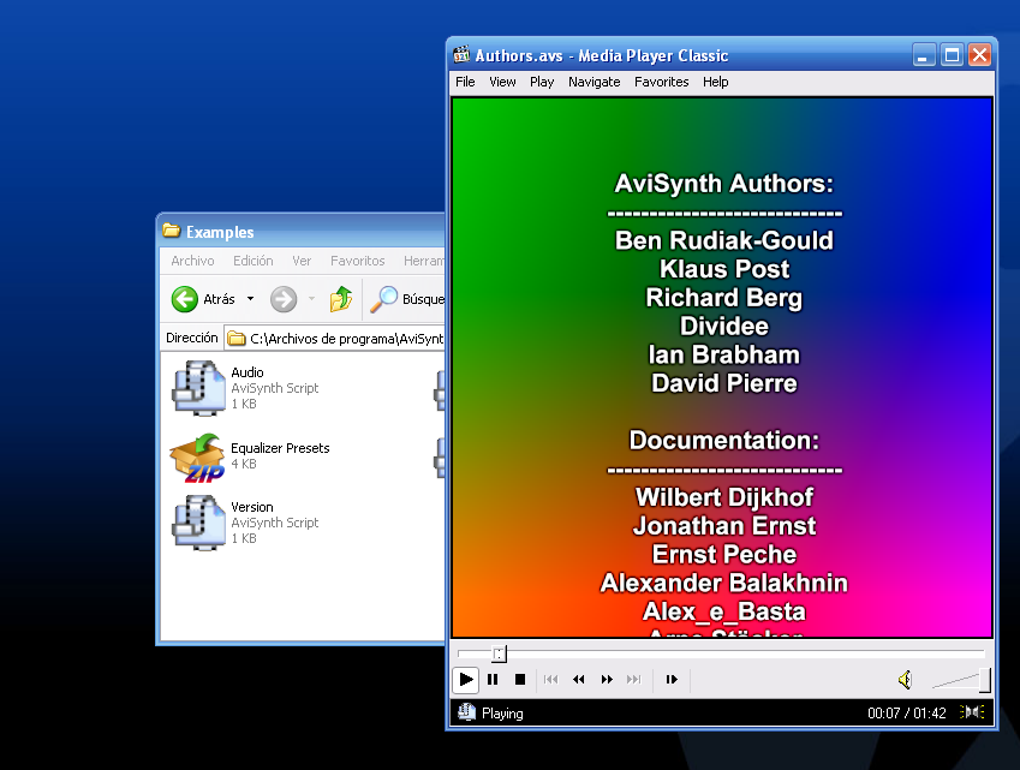Open Ver menu in Examples window

(301, 261)
